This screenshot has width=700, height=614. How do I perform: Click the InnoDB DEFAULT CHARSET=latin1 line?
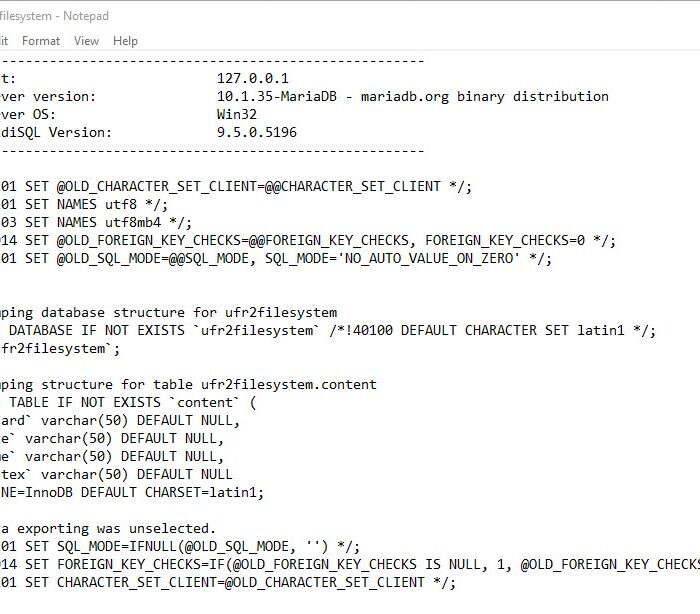pos(132,493)
